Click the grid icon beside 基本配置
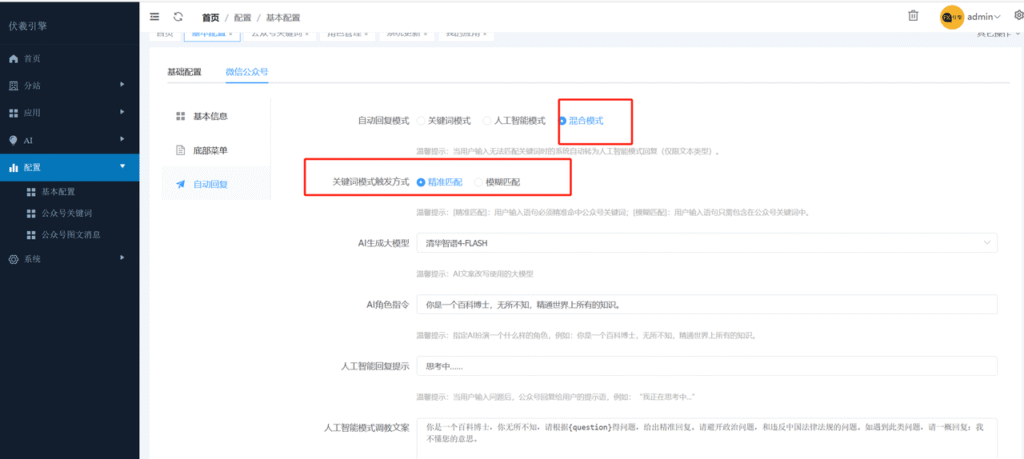The image size is (1024, 459). [30, 192]
